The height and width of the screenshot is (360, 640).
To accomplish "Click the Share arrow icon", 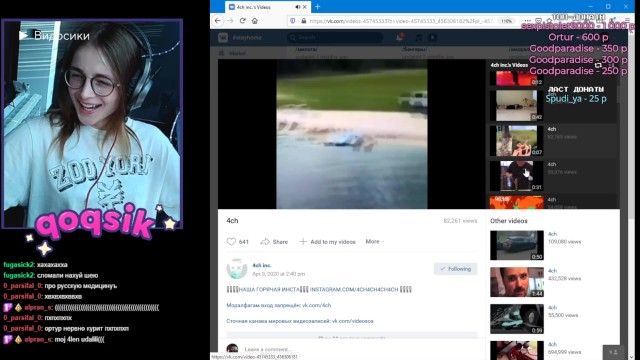I will [265, 242].
